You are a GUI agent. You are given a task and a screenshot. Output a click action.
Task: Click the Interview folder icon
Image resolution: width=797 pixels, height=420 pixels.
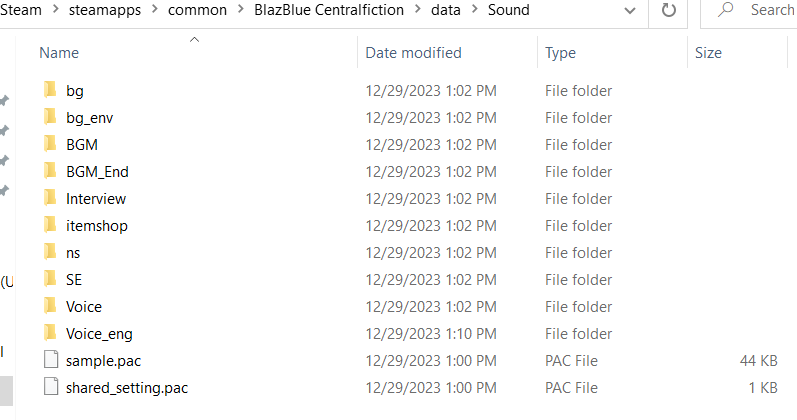pos(50,199)
